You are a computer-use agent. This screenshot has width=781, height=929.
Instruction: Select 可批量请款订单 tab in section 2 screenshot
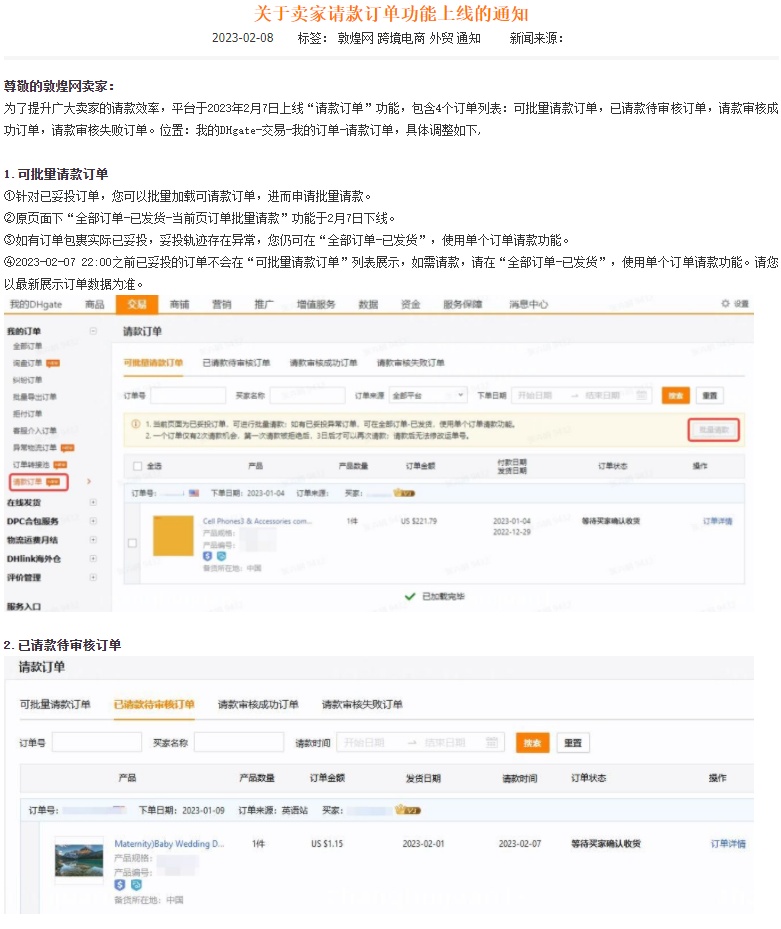tap(55, 704)
